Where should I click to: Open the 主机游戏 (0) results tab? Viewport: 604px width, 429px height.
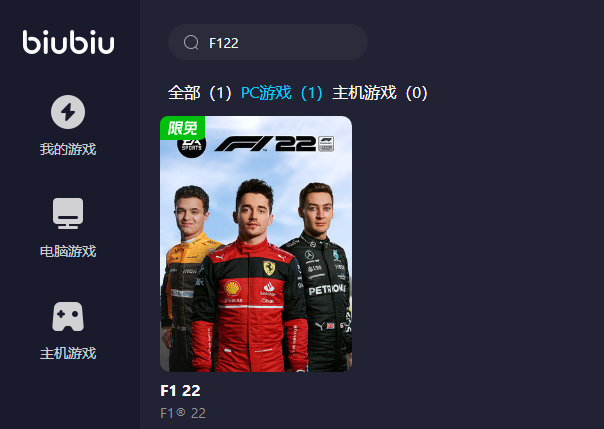(x=380, y=93)
